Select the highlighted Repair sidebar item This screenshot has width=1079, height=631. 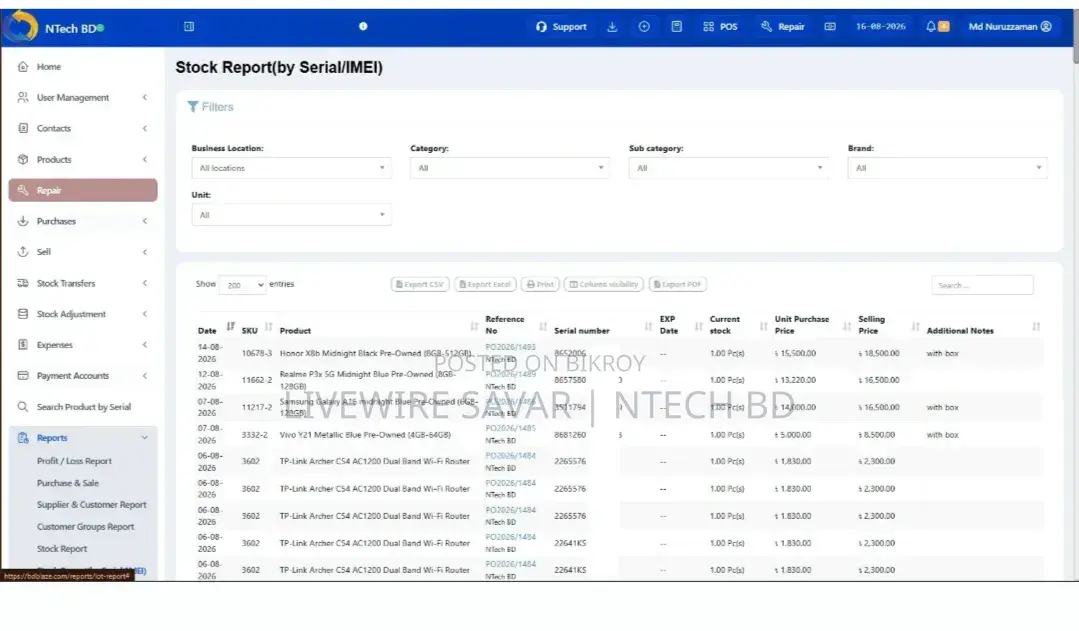point(83,191)
